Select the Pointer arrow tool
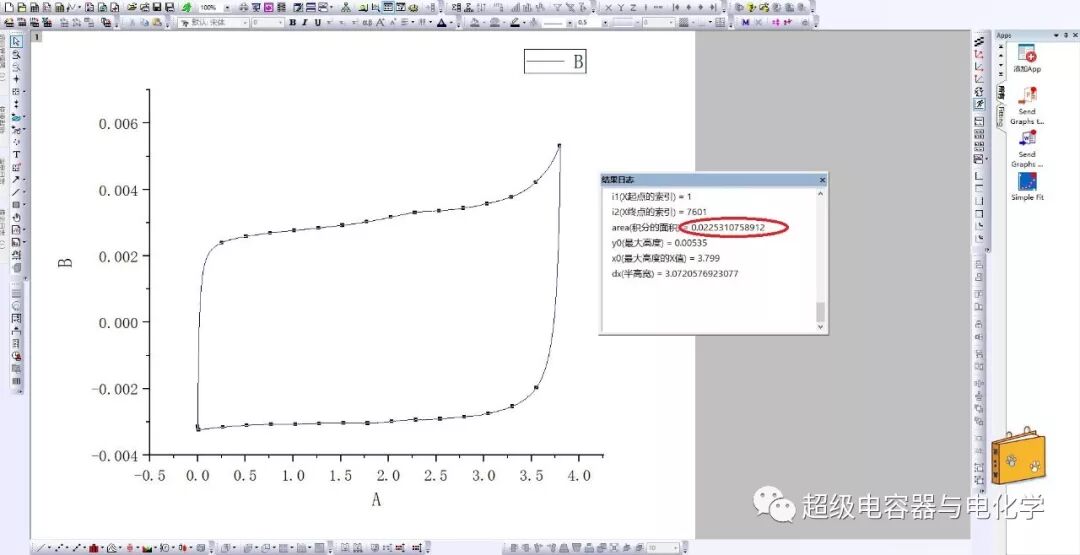Viewport: 1080px width, 555px height. tap(17, 41)
